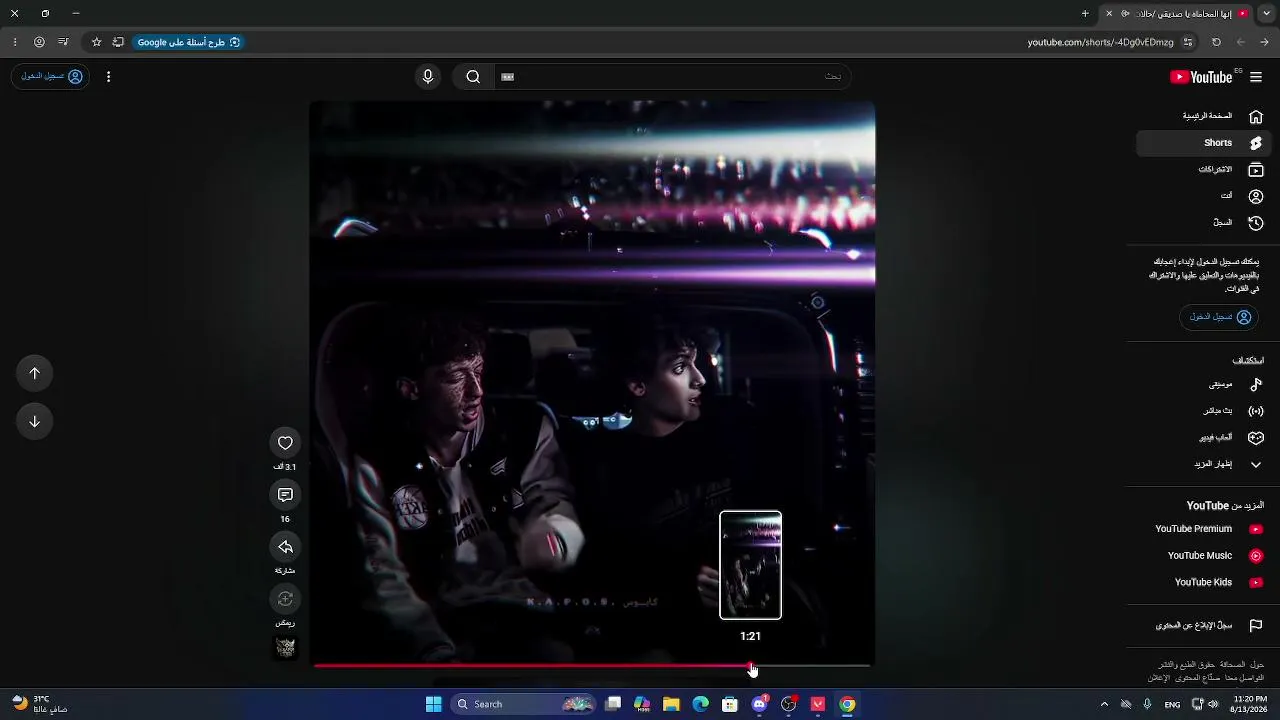
Task: Open the You section in sidebar
Action: 1204,196
